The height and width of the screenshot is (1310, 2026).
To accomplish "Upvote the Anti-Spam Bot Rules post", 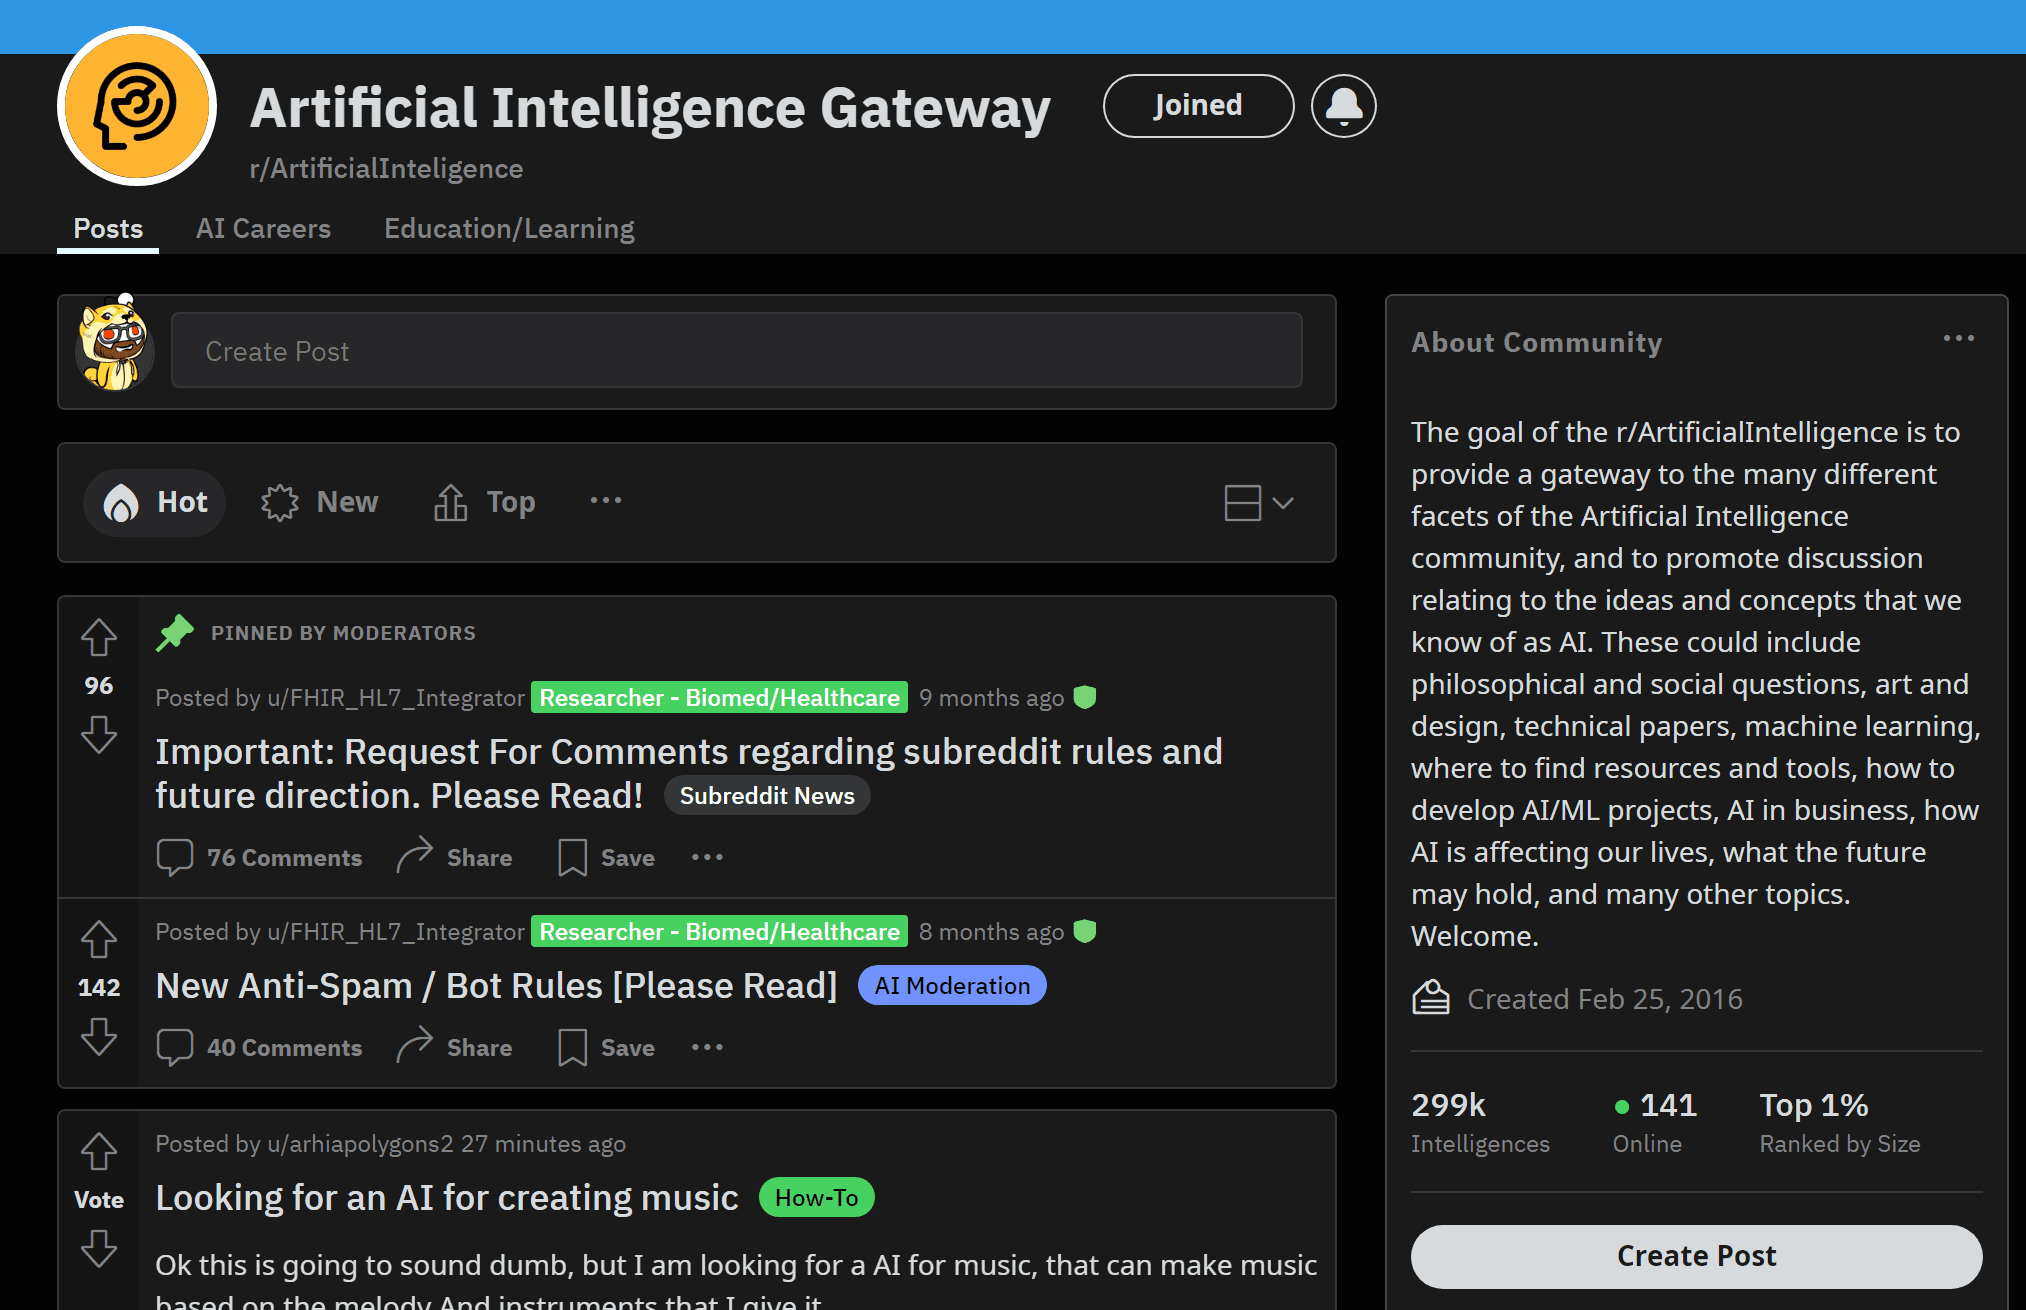I will point(99,939).
